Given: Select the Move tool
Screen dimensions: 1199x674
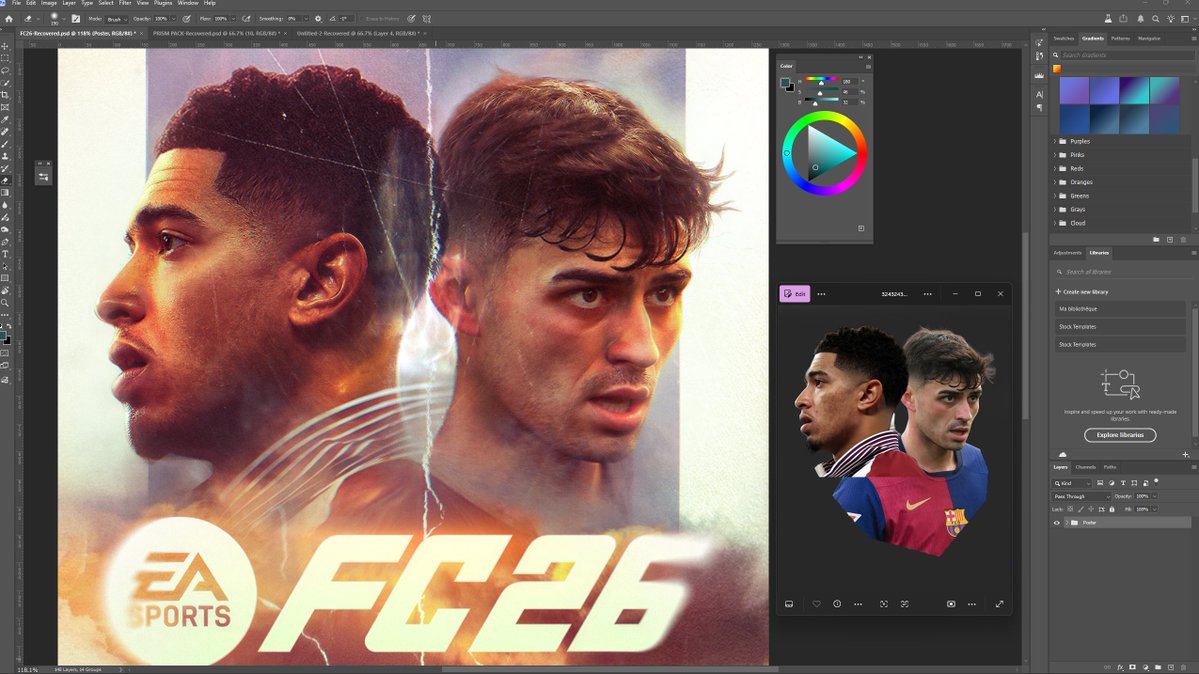Looking at the screenshot, I should click(5, 46).
